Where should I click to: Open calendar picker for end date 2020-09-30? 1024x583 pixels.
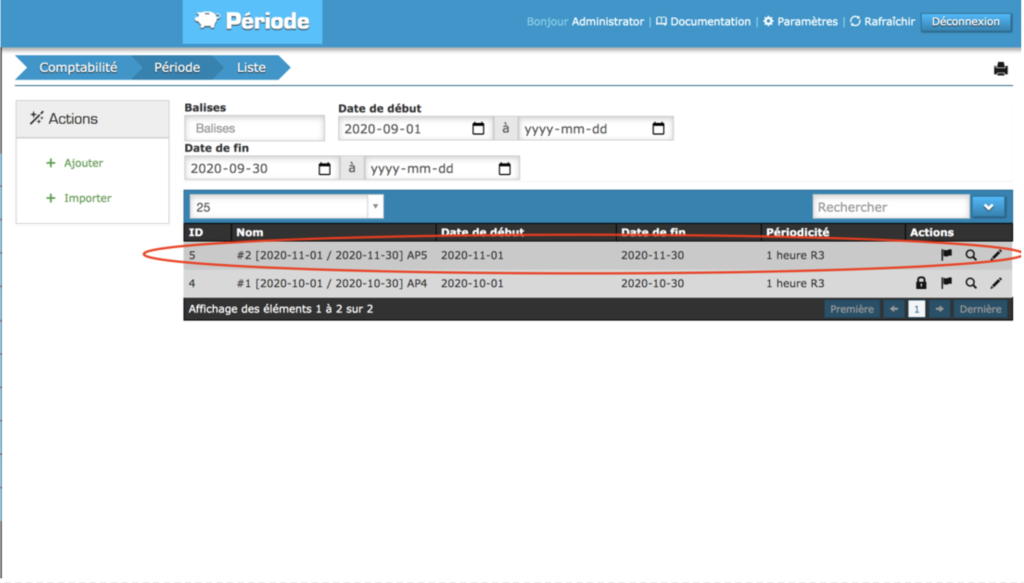click(x=324, y=169)
